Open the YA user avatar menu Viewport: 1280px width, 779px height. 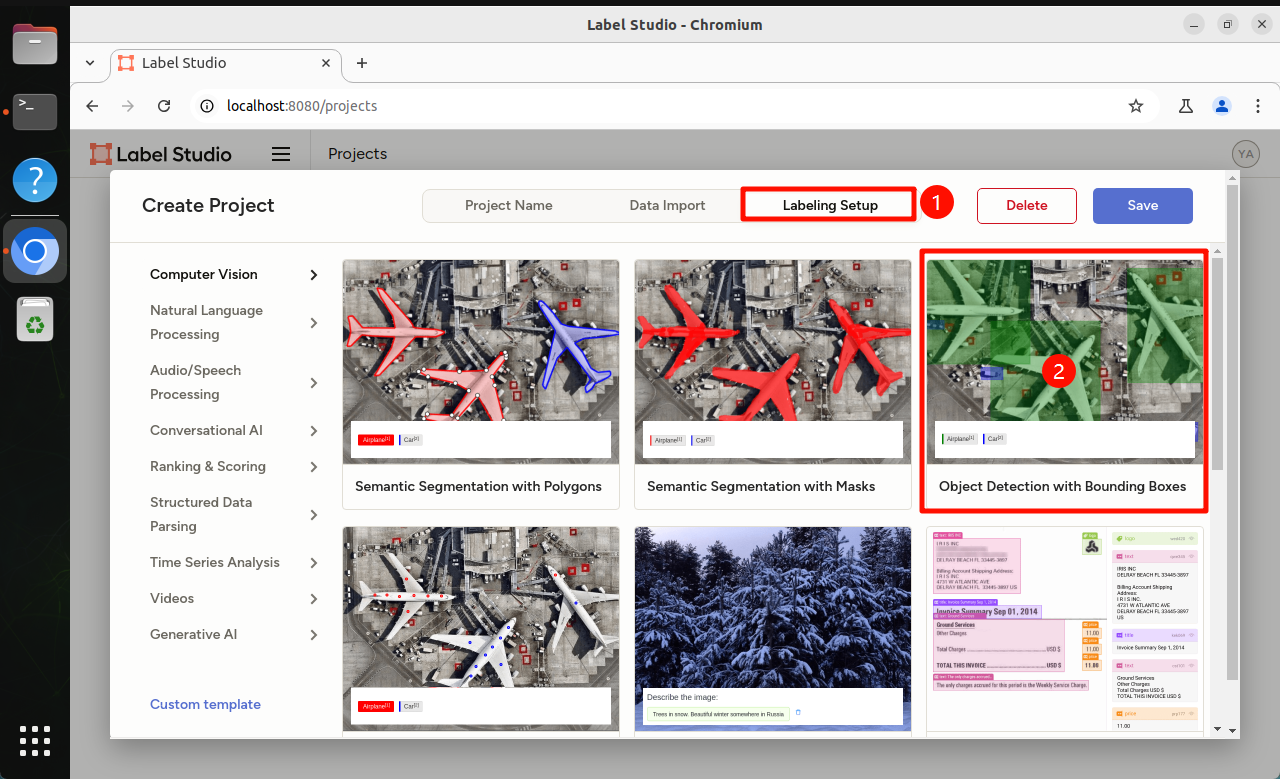1245,154
